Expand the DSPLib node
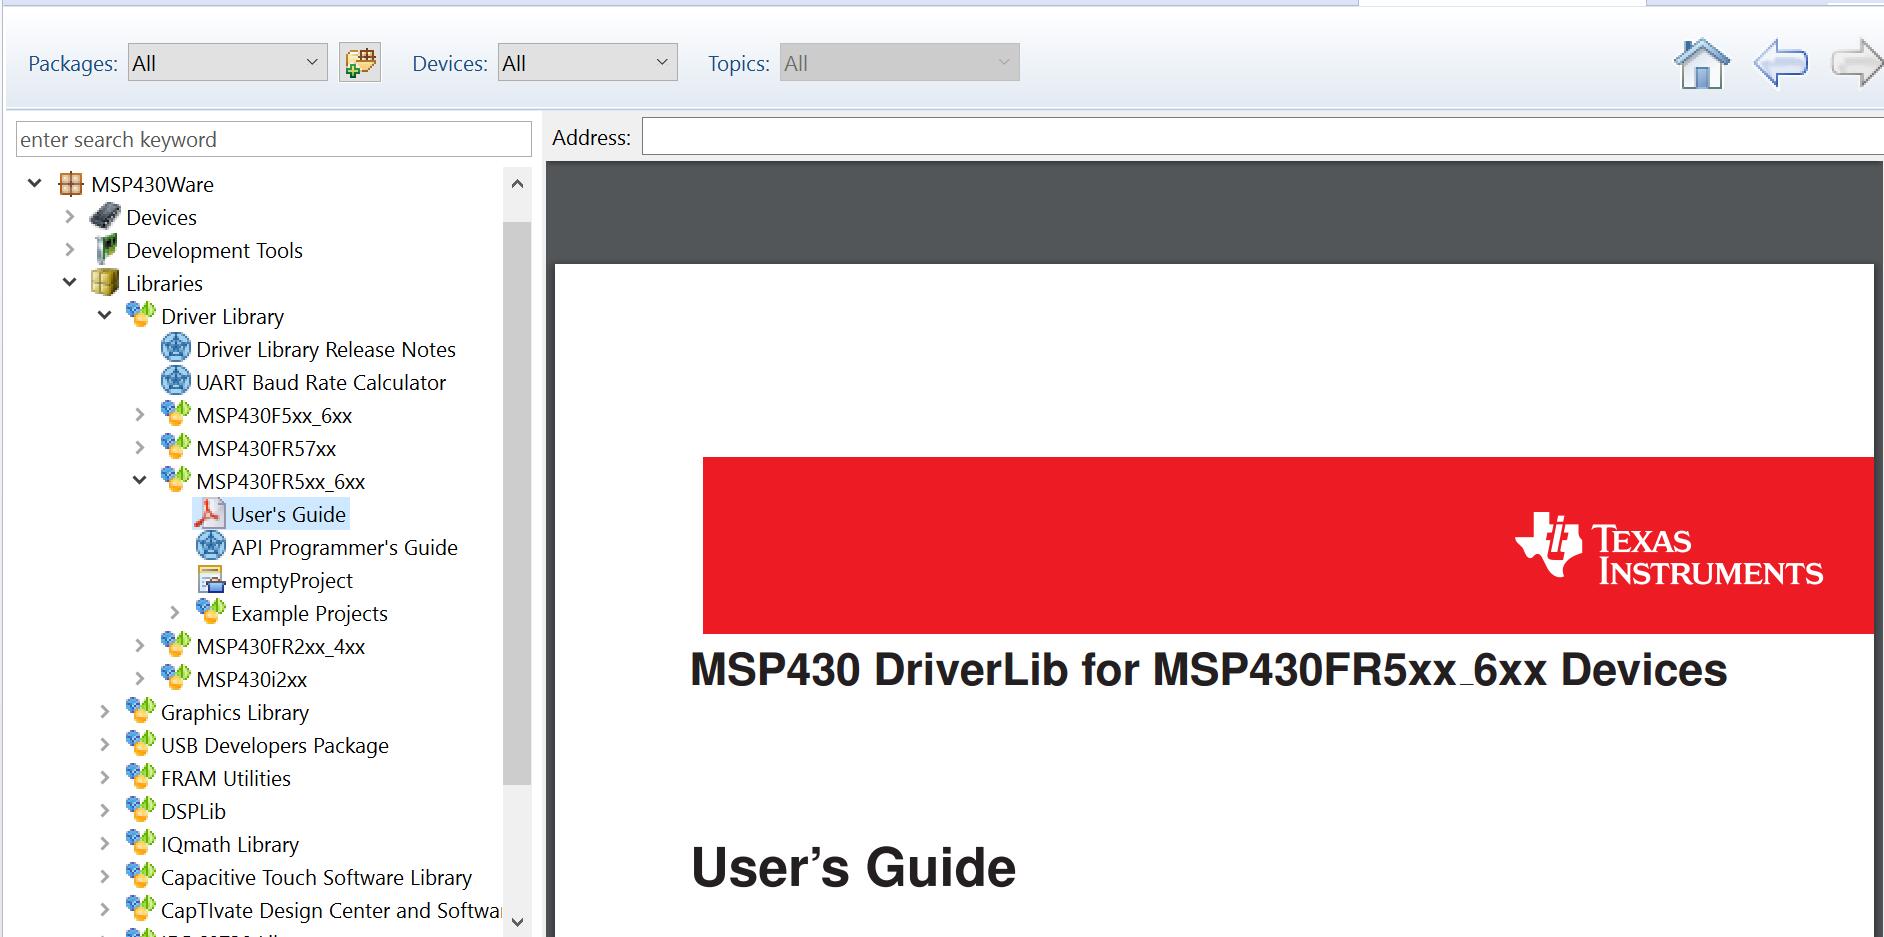The image size is (1884, 937). coord(105,811)
